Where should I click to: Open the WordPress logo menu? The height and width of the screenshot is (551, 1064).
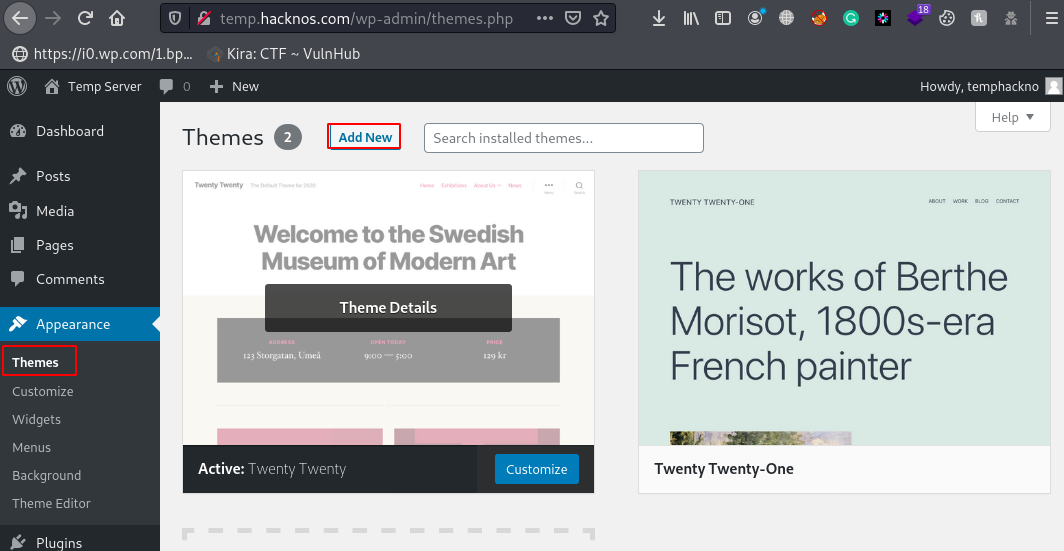point(17,86)
